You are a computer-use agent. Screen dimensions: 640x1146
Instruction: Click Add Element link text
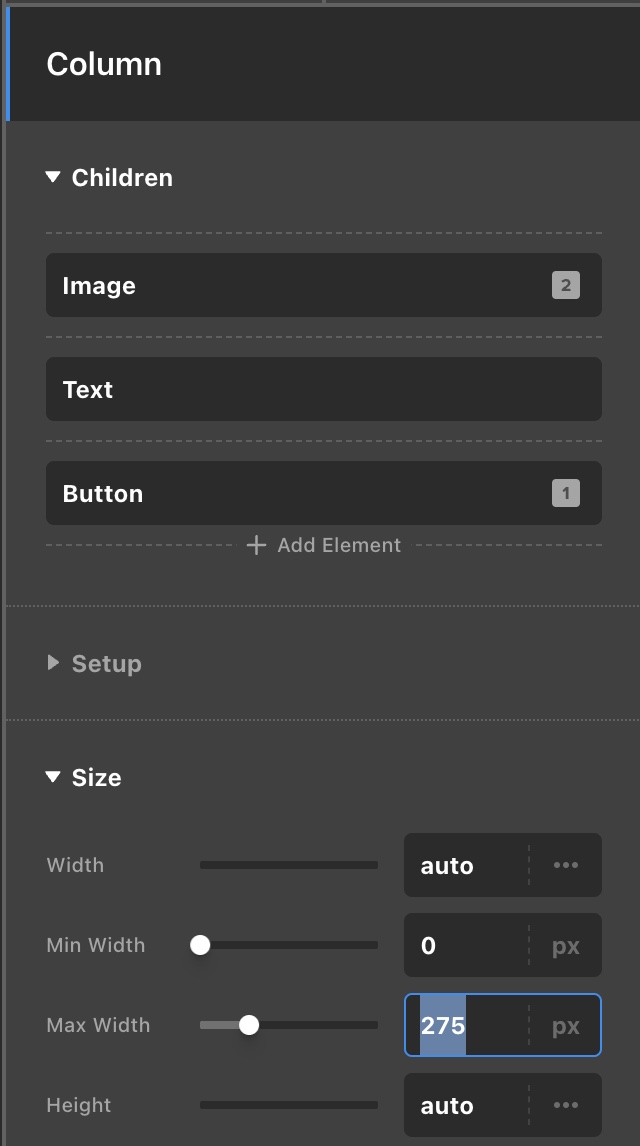click(x=339, y=545)
